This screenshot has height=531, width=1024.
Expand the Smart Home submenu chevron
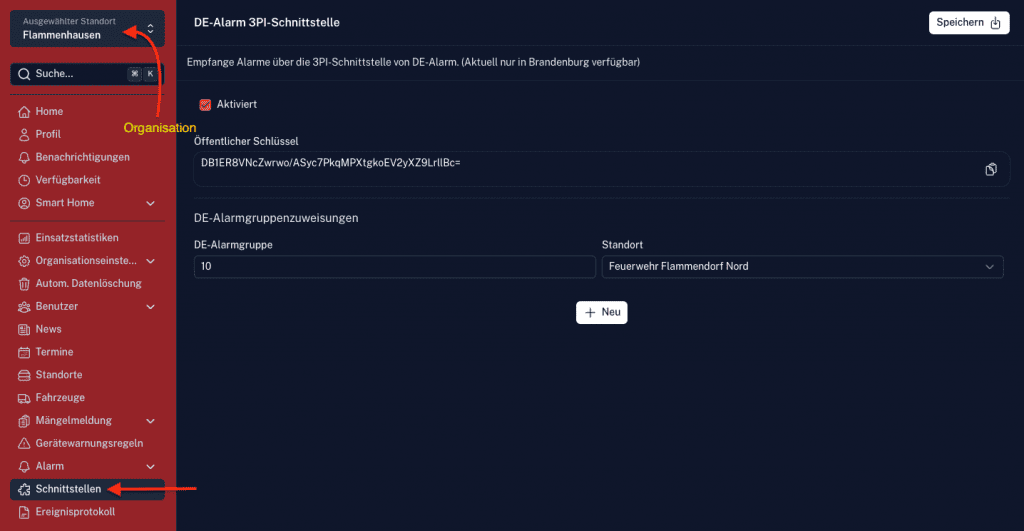click(151, 203)
